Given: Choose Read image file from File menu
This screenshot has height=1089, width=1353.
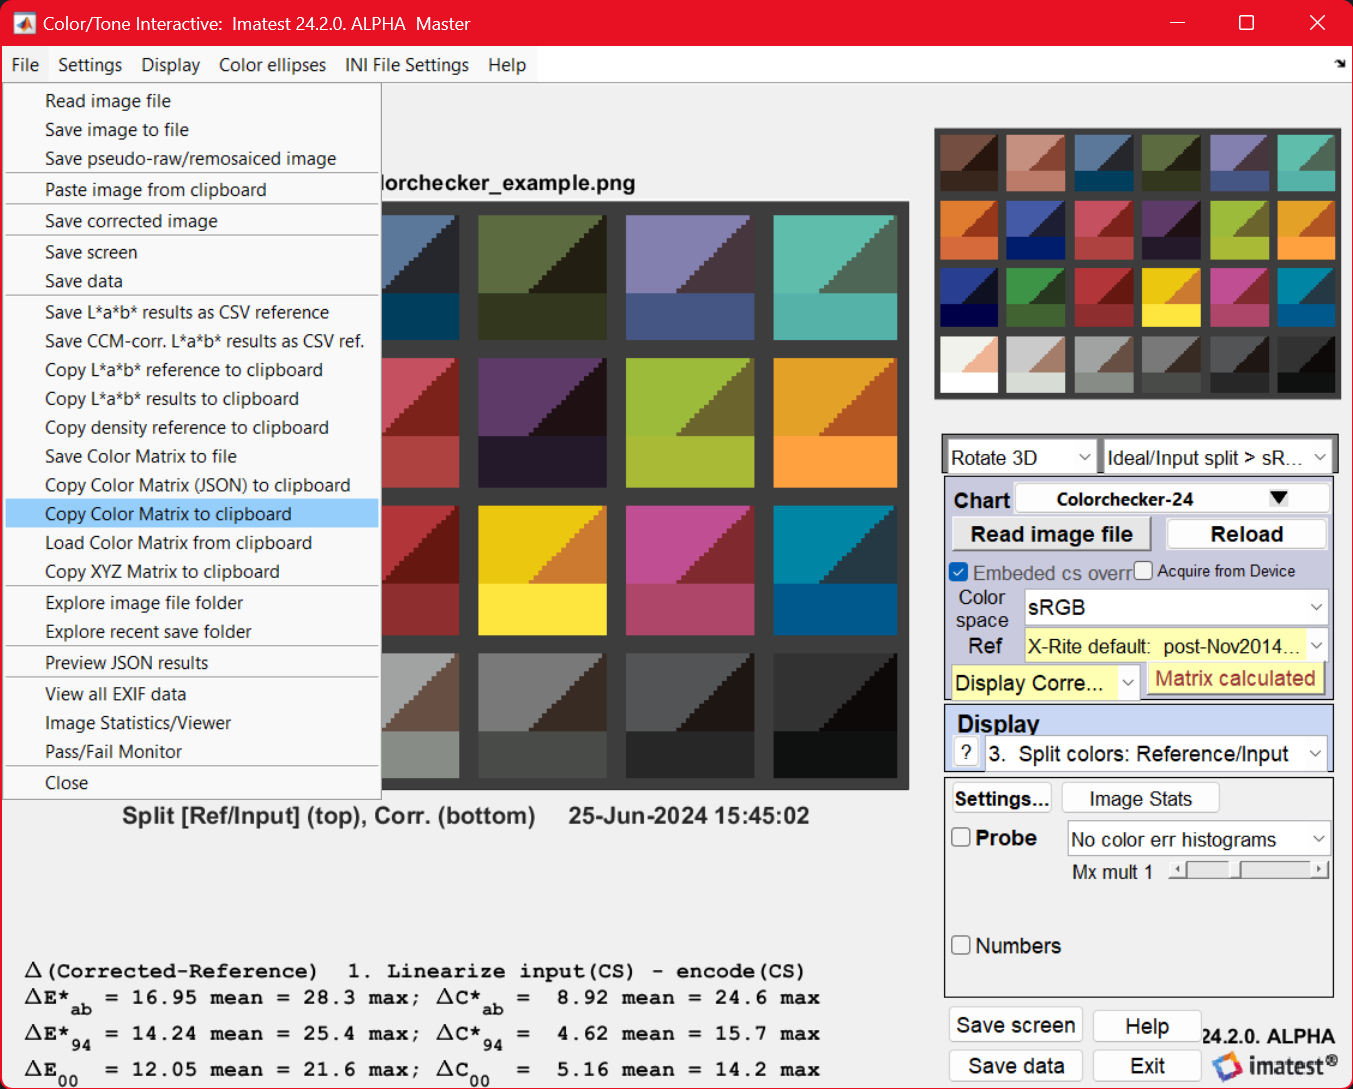Looking at the screenshot, I should click(192, 101).
